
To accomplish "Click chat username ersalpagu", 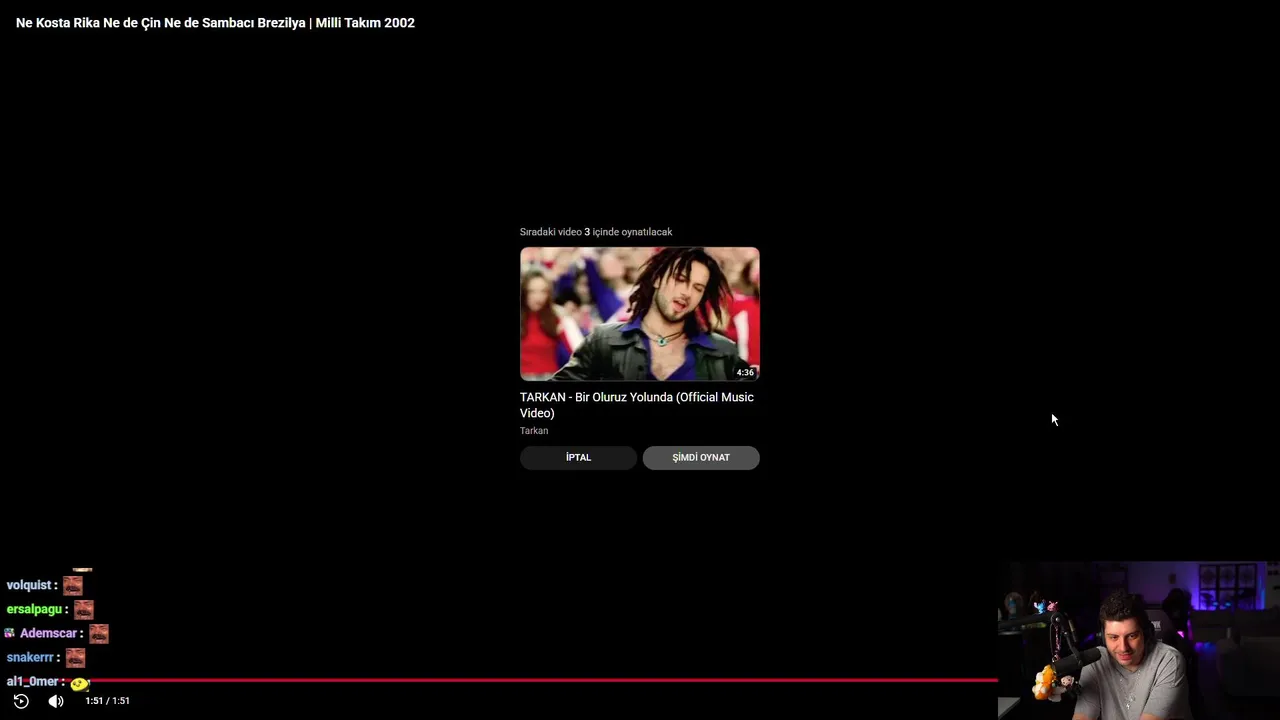I will pos(34,609).
